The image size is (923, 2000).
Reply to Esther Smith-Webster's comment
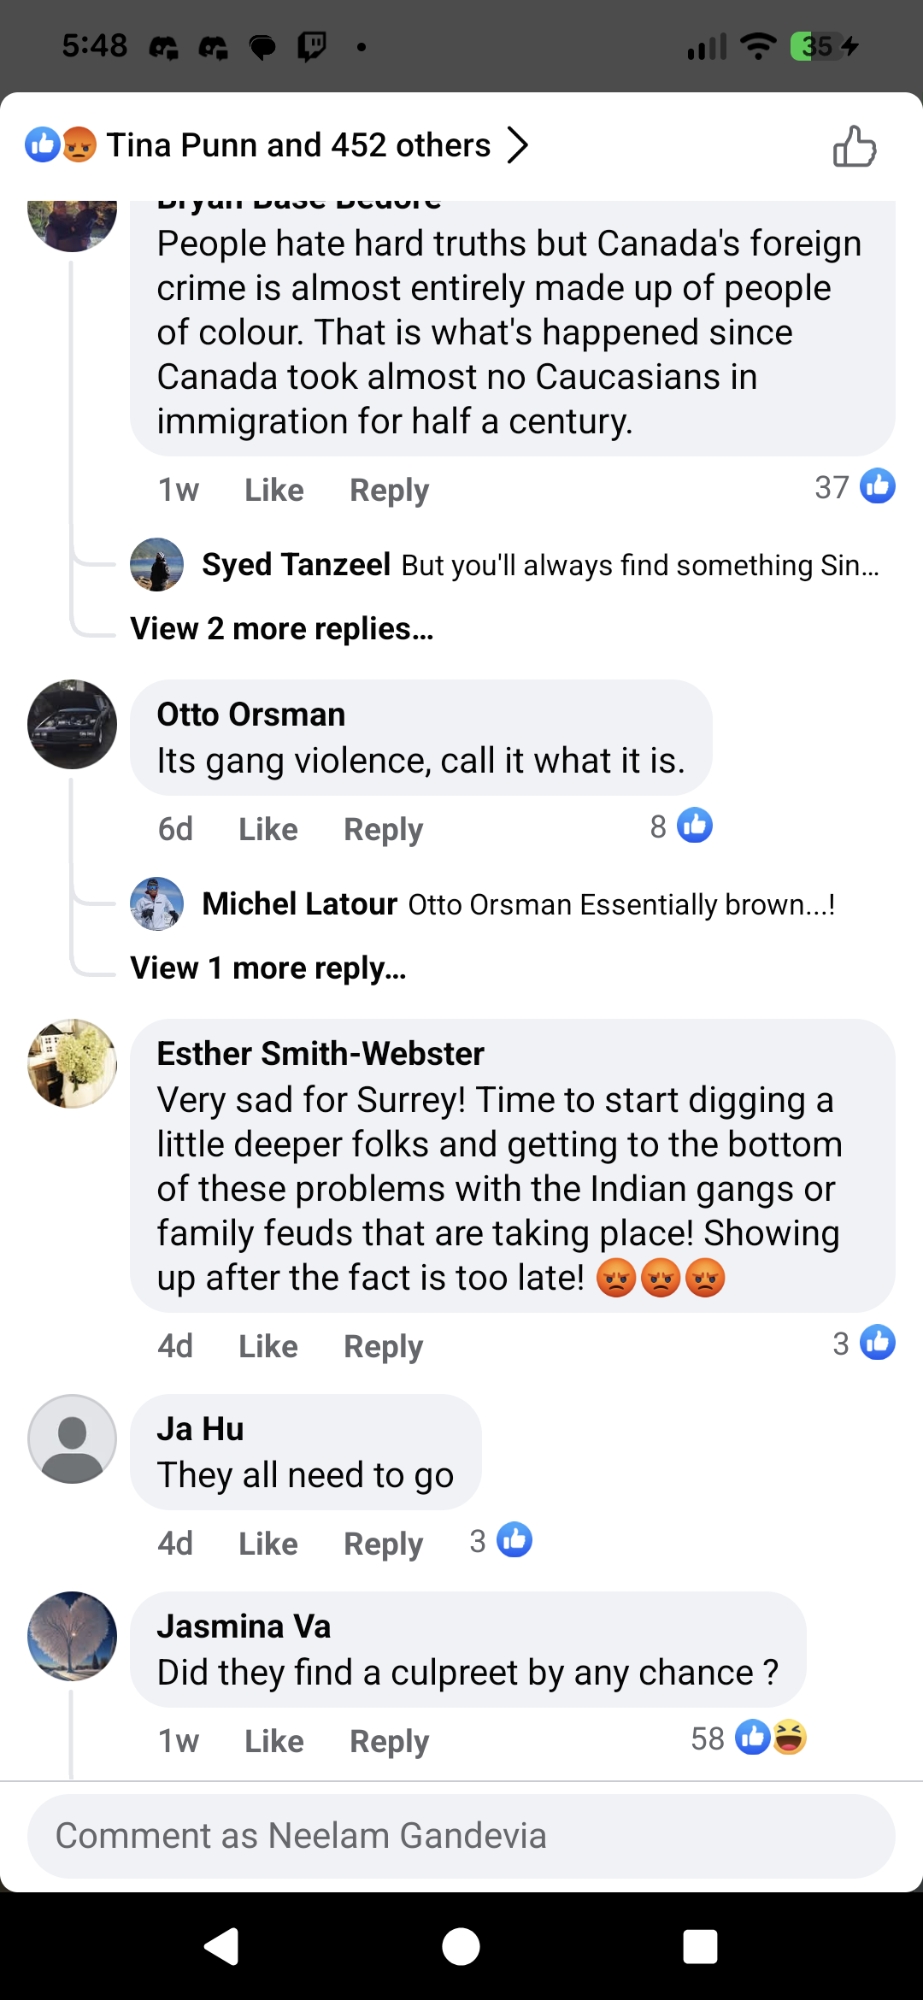[383, 1346]
